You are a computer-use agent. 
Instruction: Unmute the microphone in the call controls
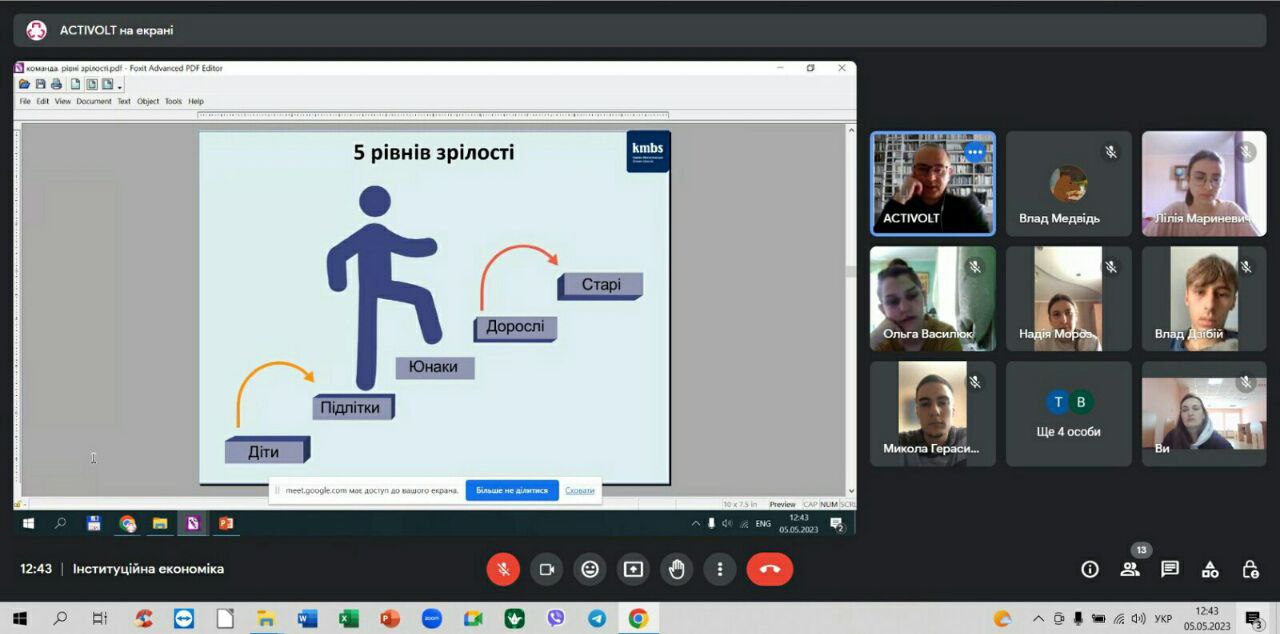pos(503,569)
